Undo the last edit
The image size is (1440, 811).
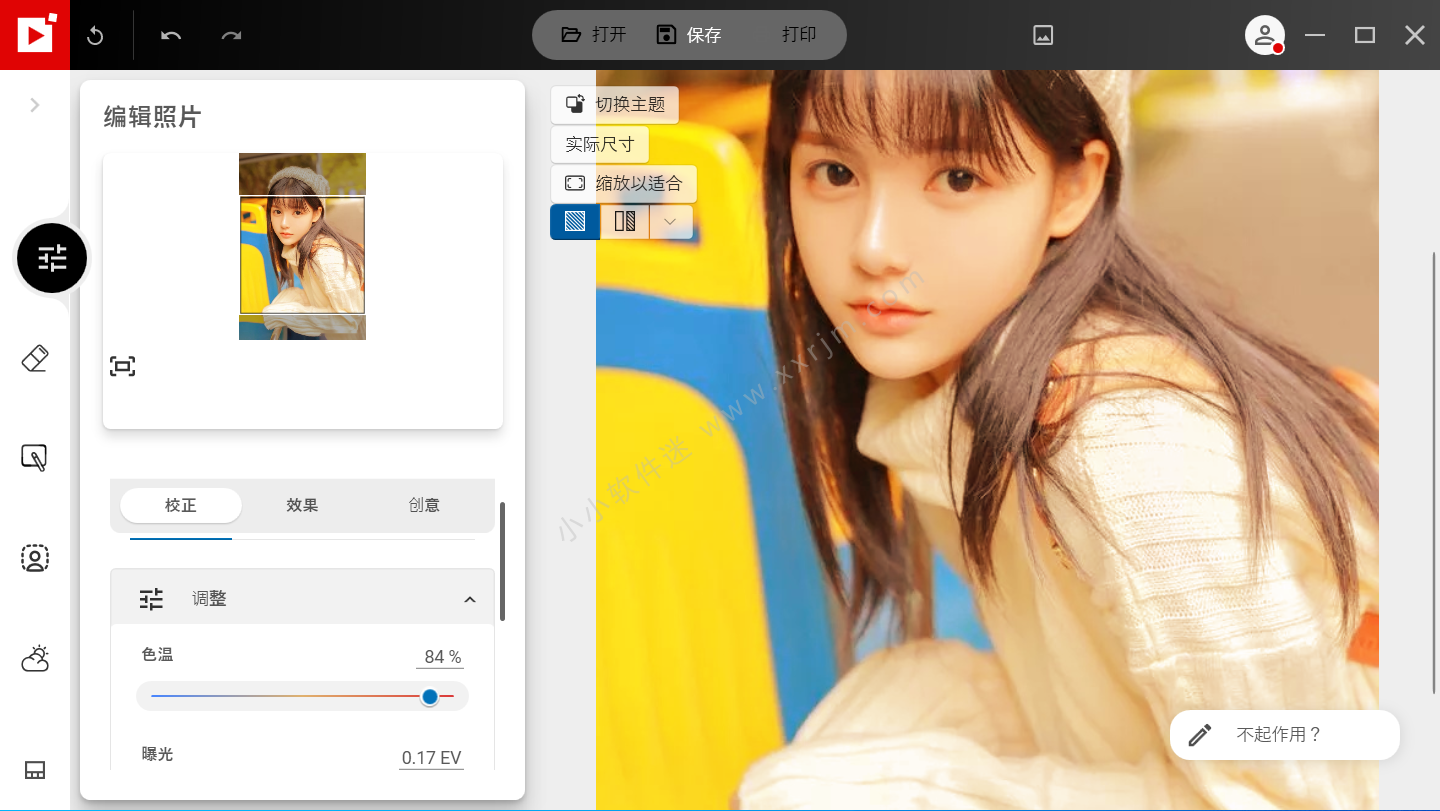[x=171, y=36]
